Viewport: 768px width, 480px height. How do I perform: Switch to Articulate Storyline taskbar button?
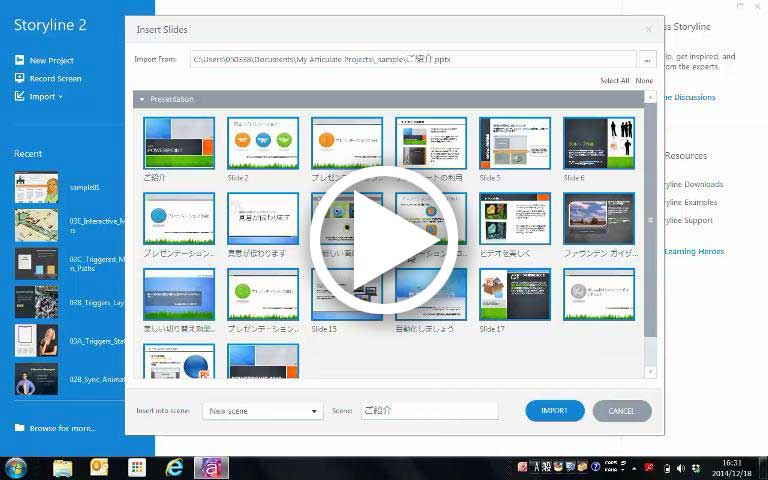[x=211, y=468]
